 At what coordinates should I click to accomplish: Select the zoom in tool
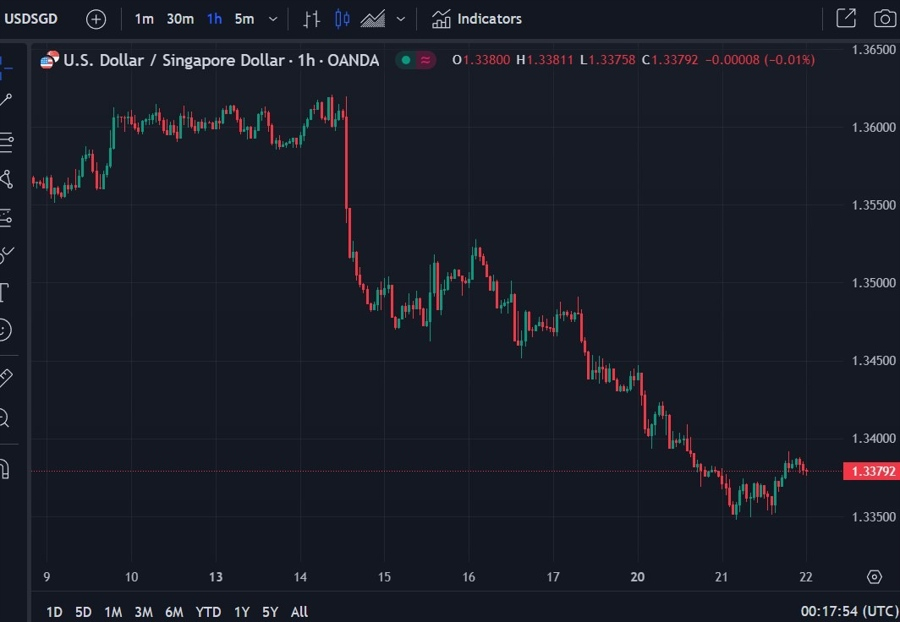pyautogui.click(x=5, y=418)
